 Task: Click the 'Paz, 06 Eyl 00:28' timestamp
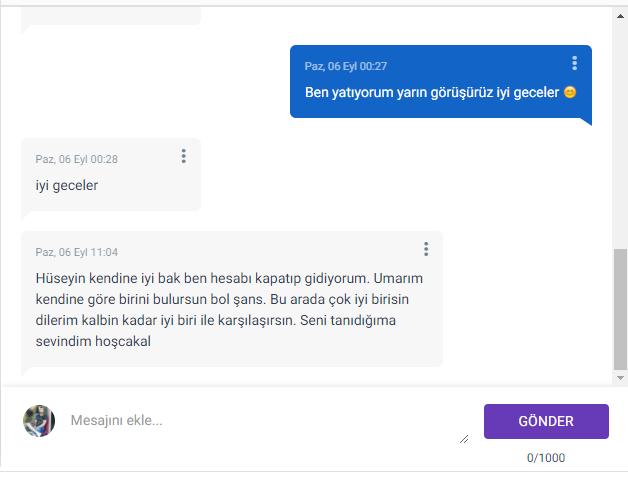click(x=76, y=159)
